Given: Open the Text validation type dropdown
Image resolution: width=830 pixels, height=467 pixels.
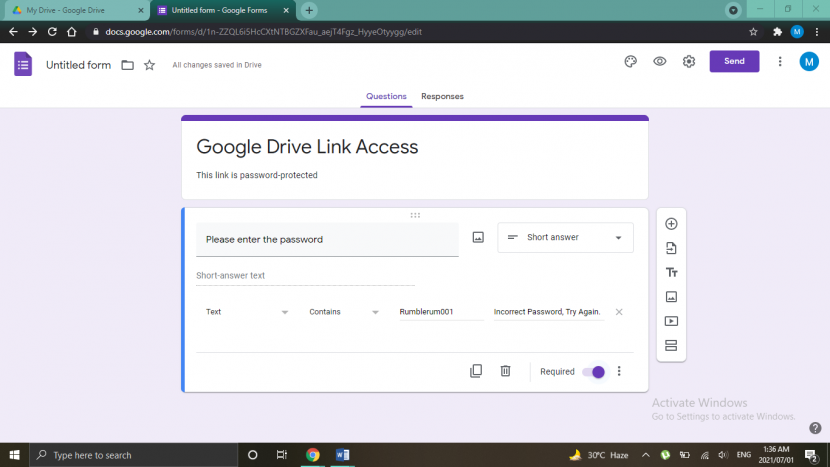Looking at the screenshot, I should point(247,312).
